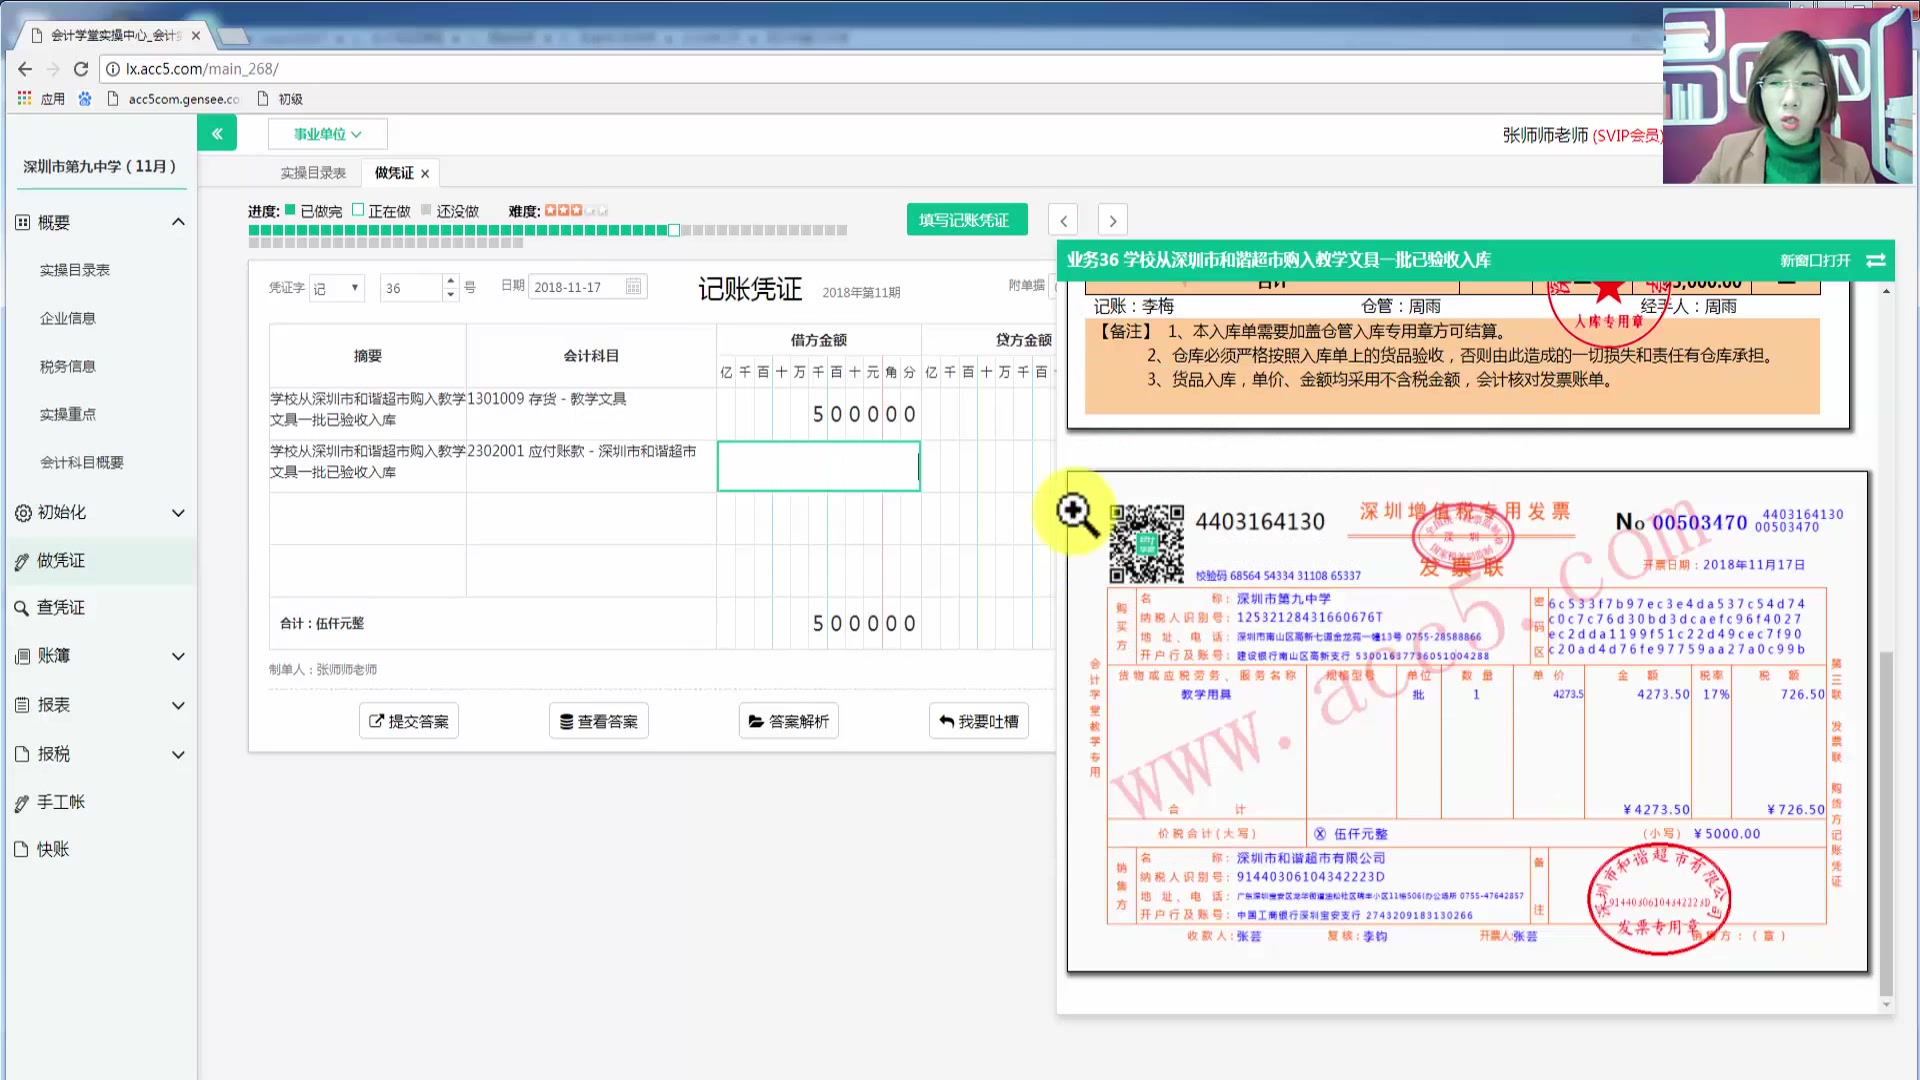This screenshot has width=1920, height=1080.
Task: Click the current progress bar segment
Action: (674, 230)
